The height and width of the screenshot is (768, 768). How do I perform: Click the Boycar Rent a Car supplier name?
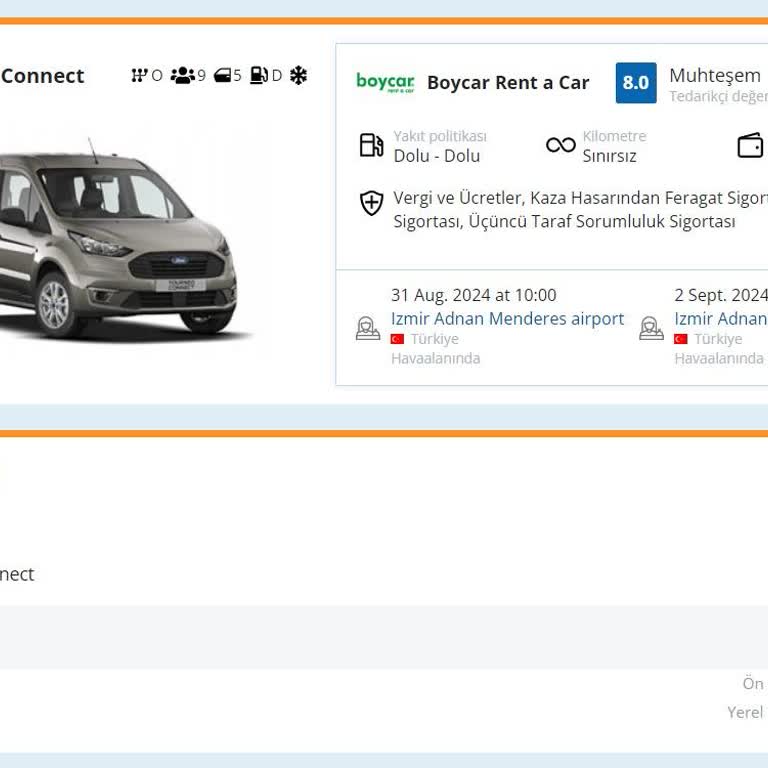(x=508, y=82)
